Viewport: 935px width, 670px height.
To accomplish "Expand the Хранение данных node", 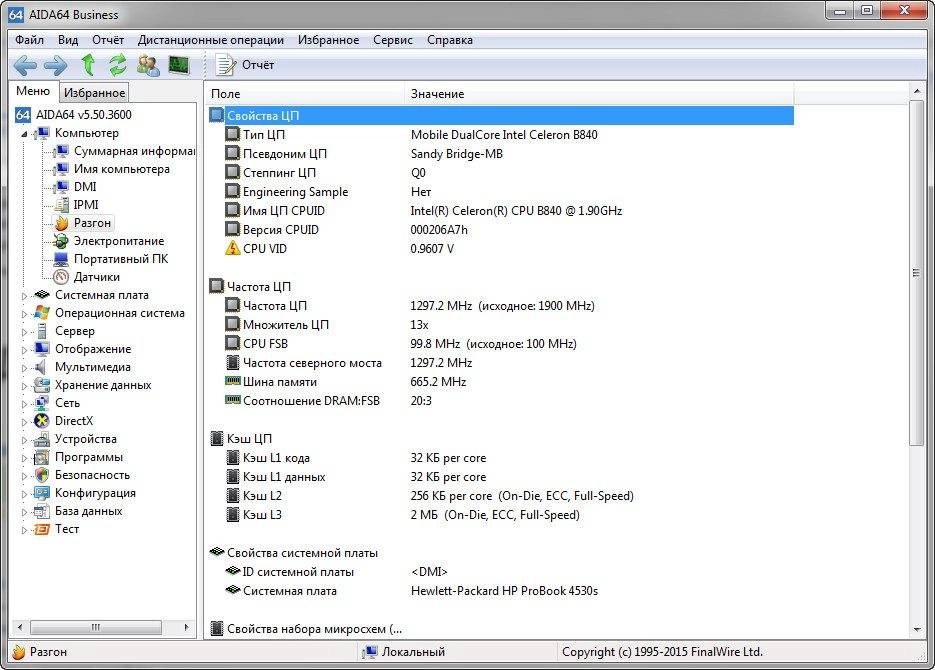I will click(x=24, y=386).
